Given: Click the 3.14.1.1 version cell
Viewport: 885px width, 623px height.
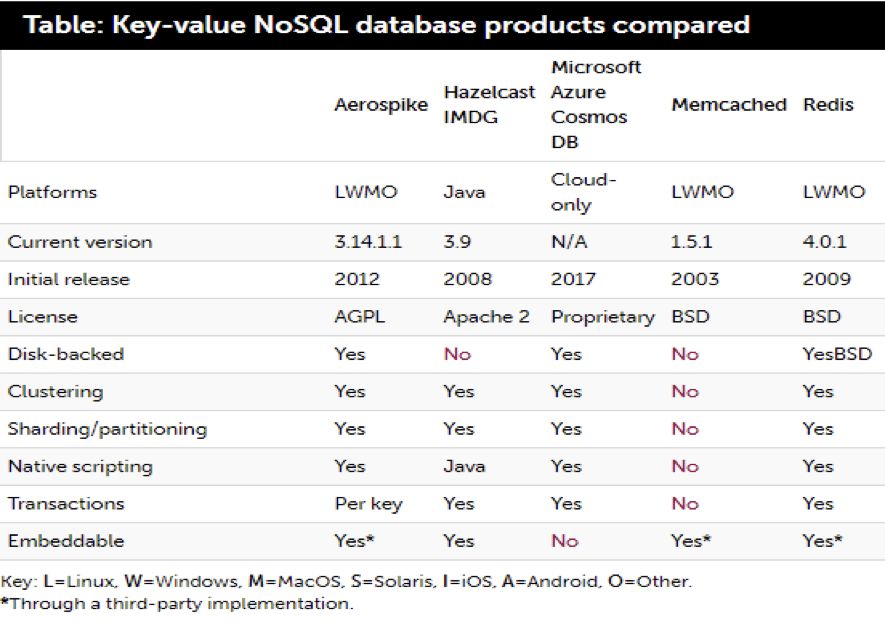Looking at the screenshot, I should [369, 242].
